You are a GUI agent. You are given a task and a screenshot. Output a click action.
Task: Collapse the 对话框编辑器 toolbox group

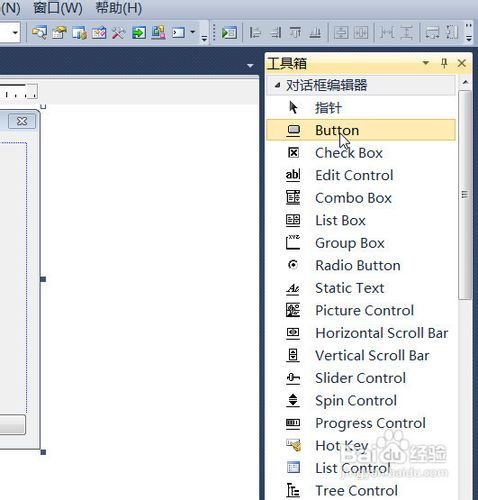tap(277, 85)
